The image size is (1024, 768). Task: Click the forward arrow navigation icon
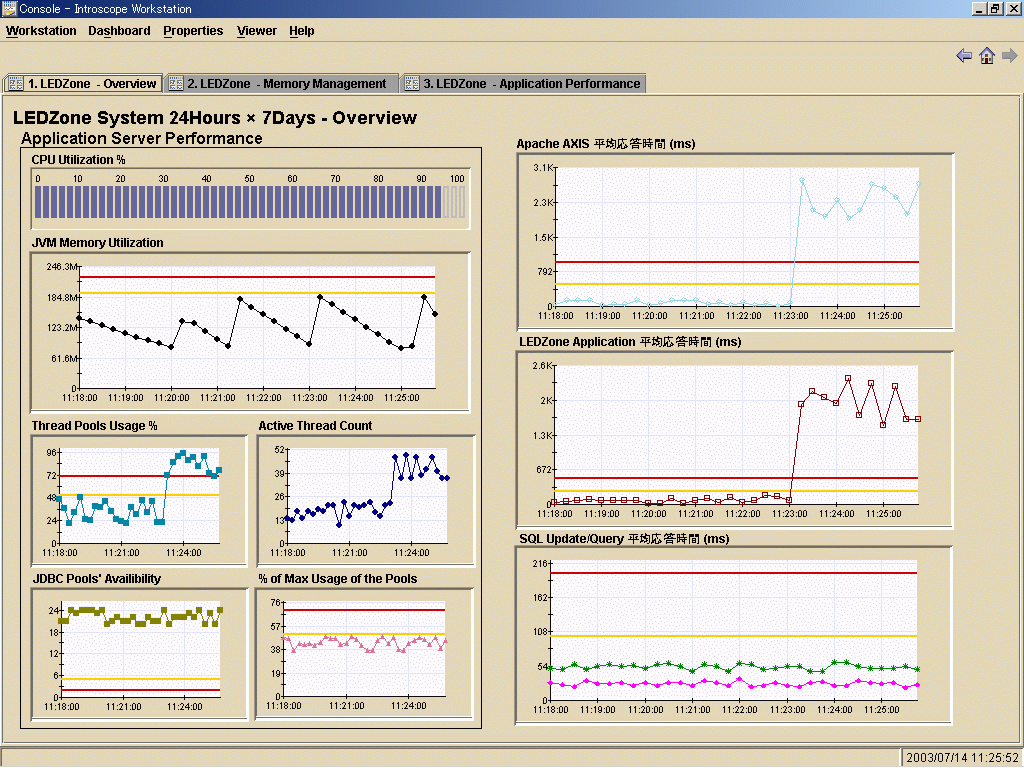[x=1010, y=56]
